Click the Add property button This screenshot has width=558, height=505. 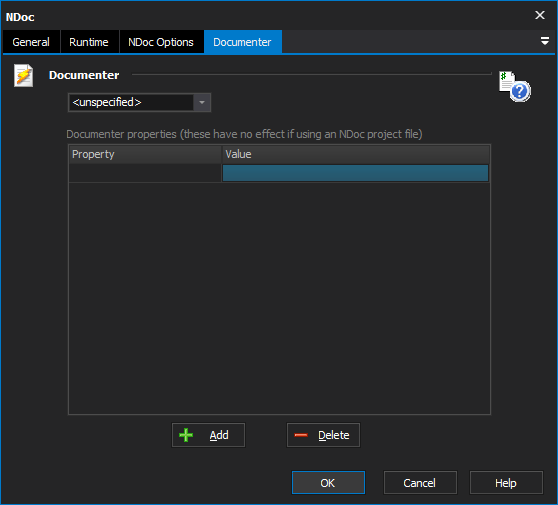click(x=209, y=435)
